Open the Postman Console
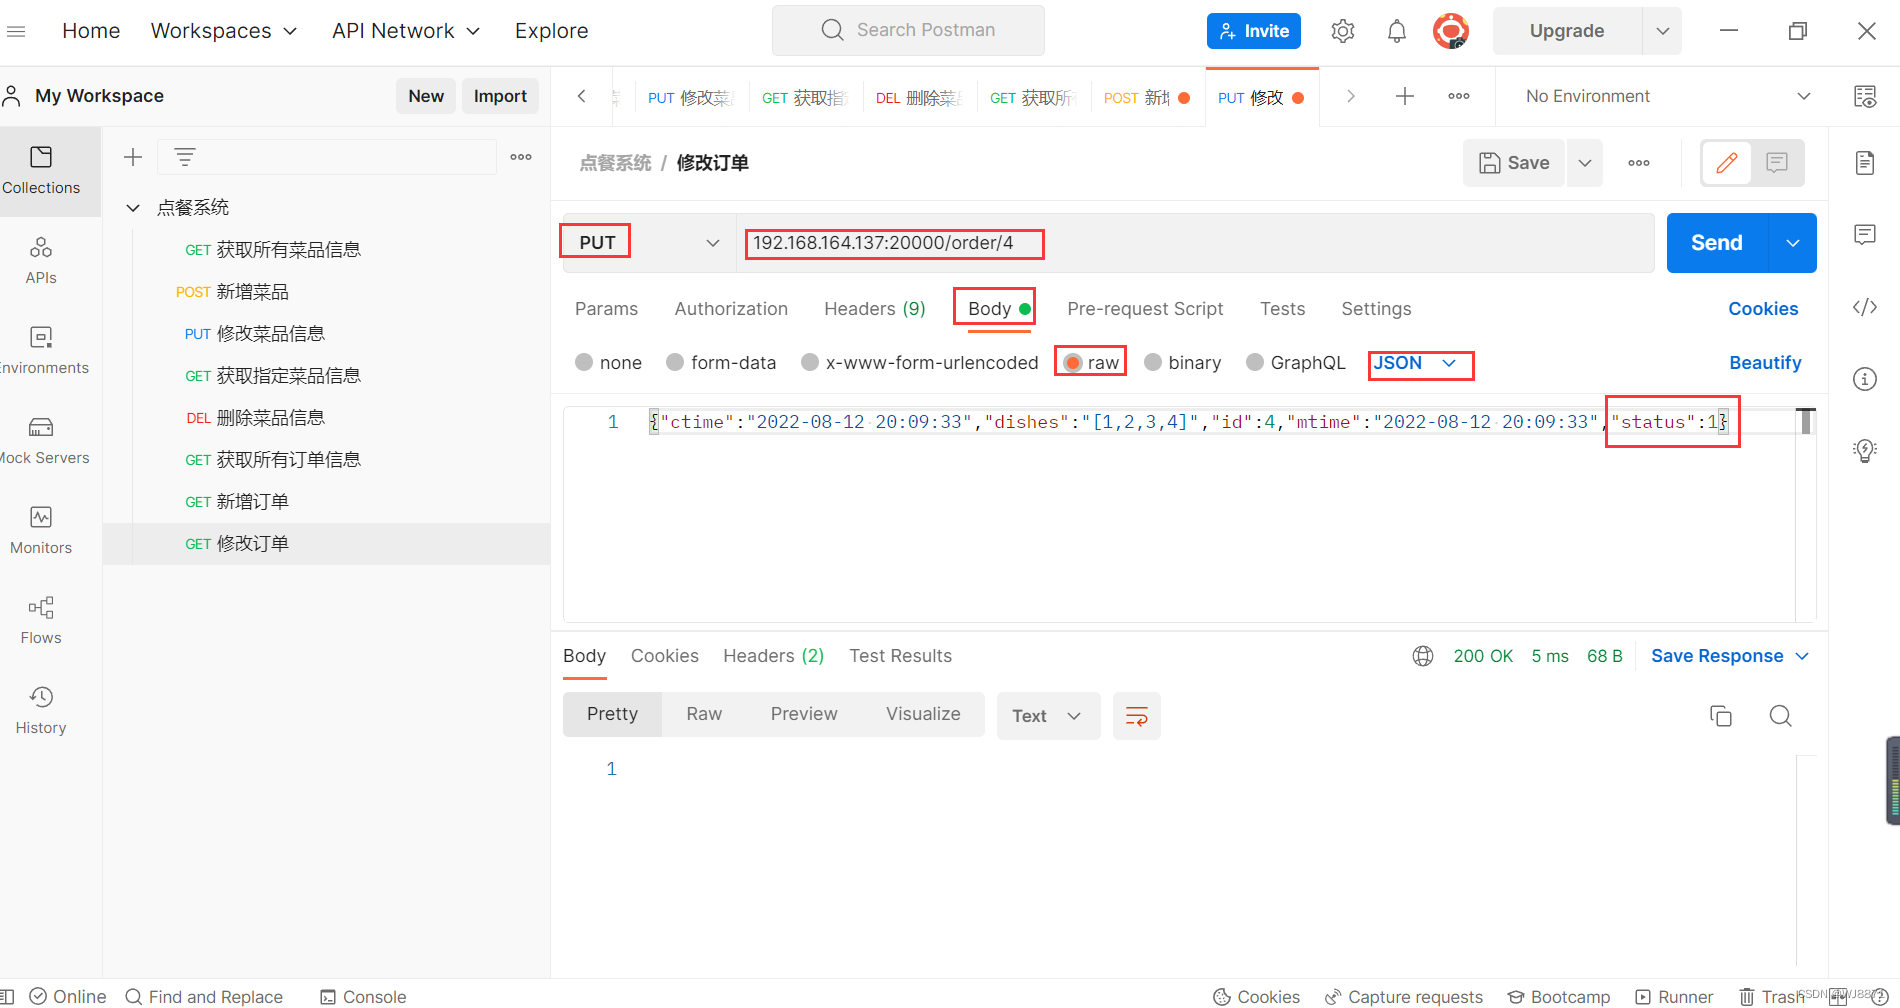Viewport: 1900px width, 1008px height. point(363,996)
